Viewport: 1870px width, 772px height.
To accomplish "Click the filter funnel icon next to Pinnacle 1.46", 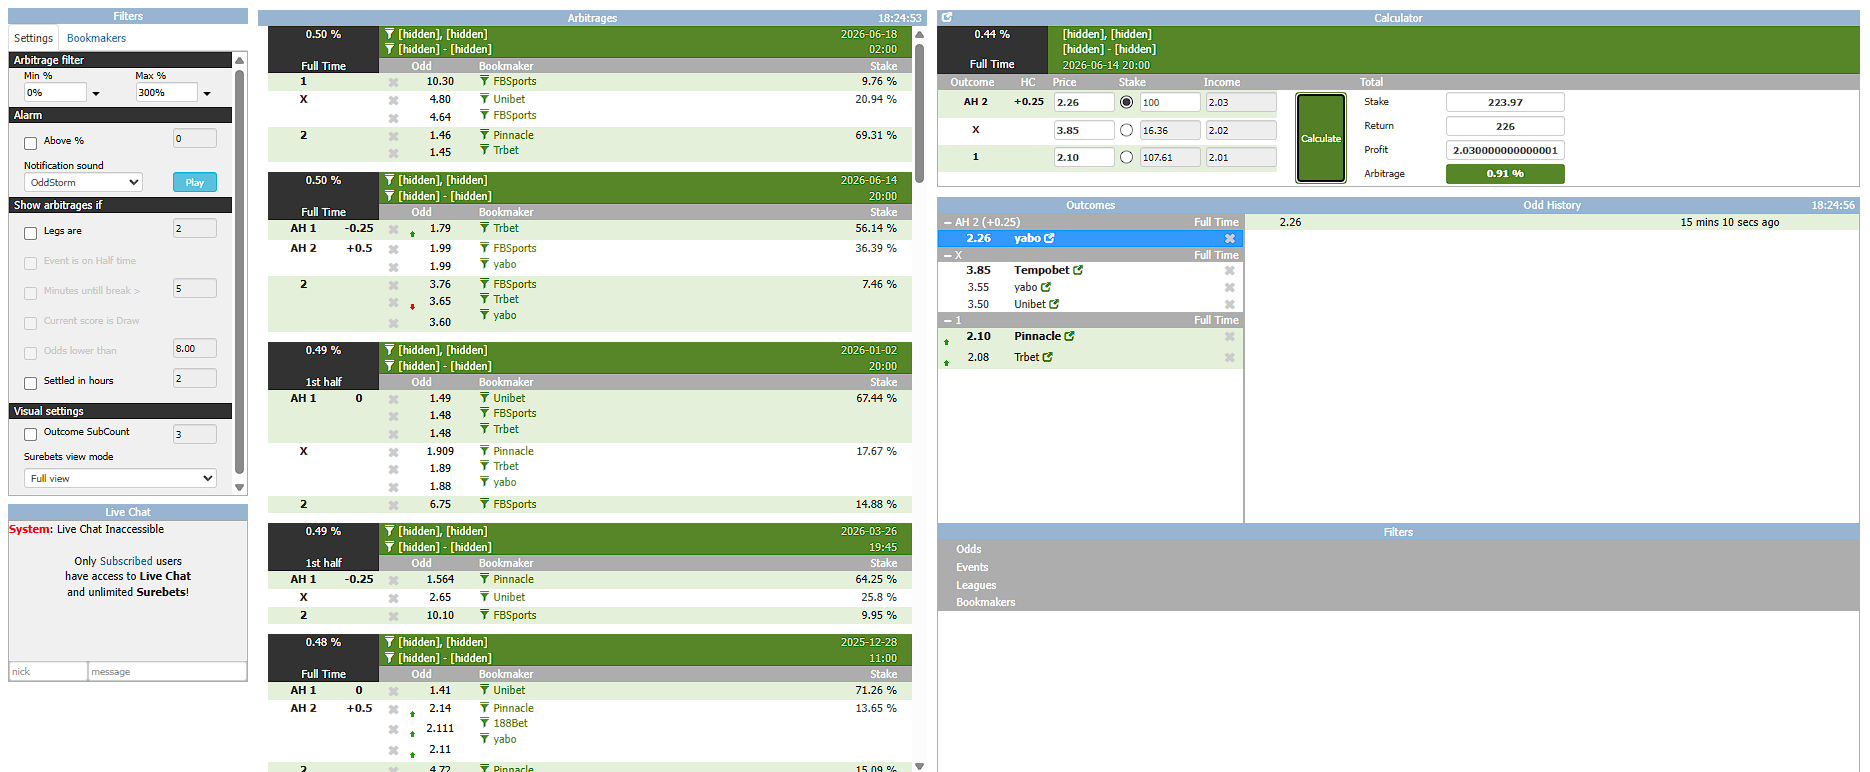I will coord(485,135).
